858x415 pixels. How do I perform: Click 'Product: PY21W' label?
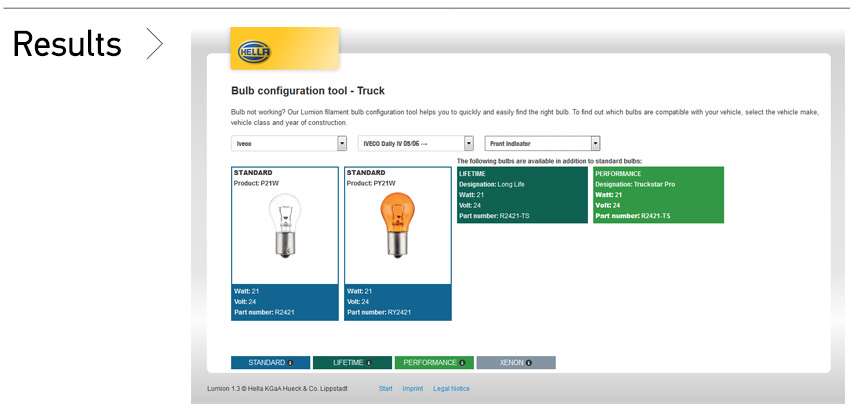click(x=371, y=183)
